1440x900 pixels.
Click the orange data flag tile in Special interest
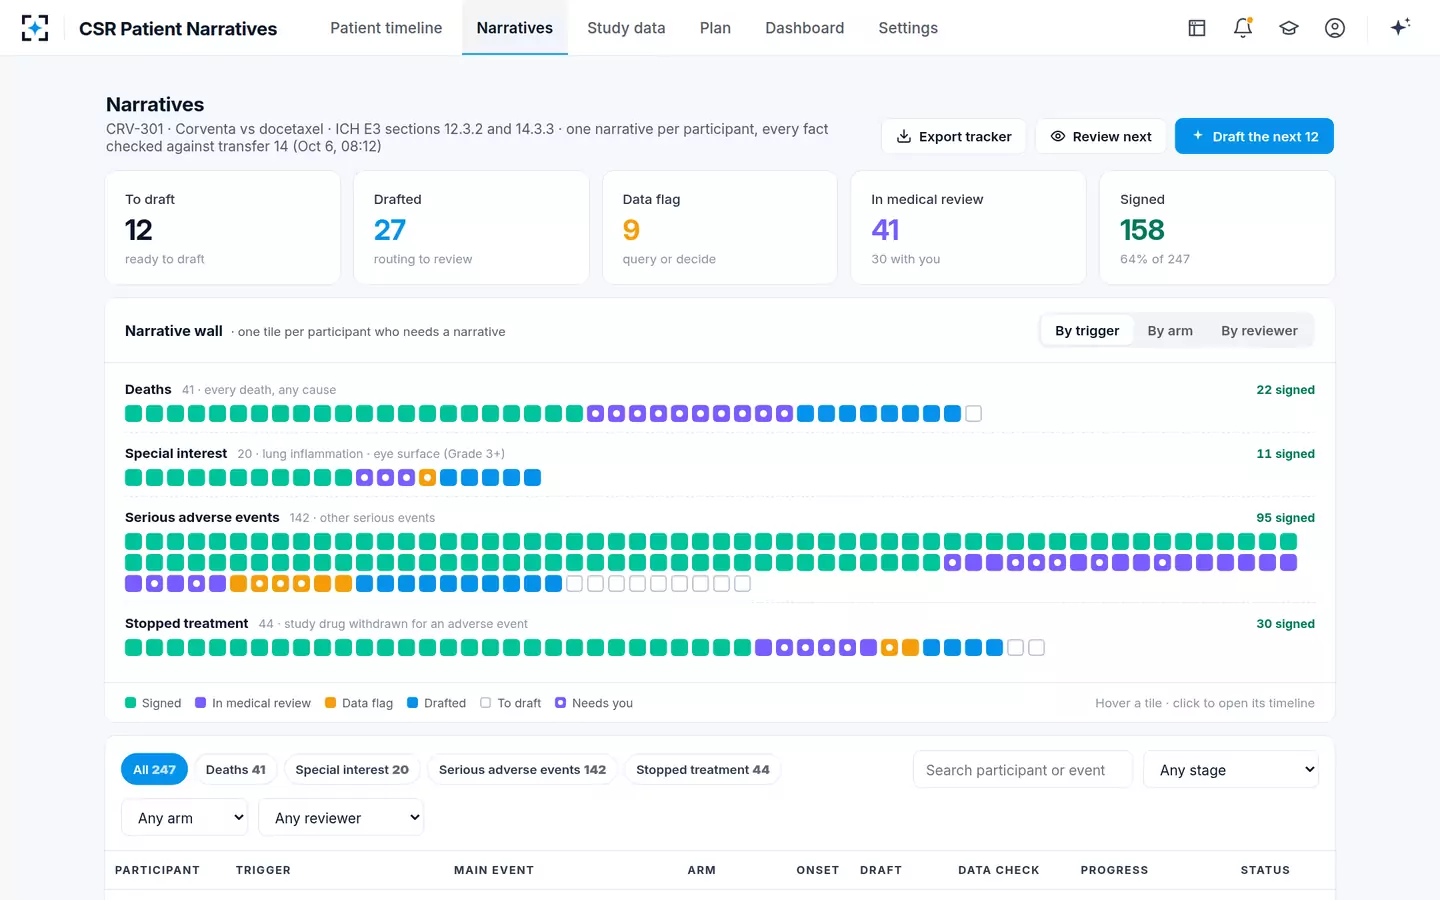pos(427,477)
